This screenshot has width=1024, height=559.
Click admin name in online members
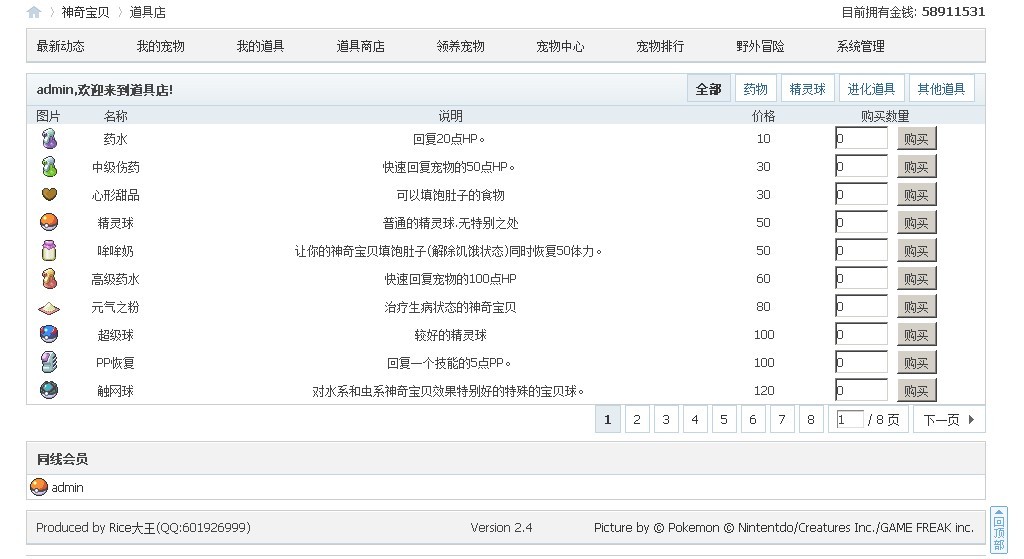coord(67,488)
